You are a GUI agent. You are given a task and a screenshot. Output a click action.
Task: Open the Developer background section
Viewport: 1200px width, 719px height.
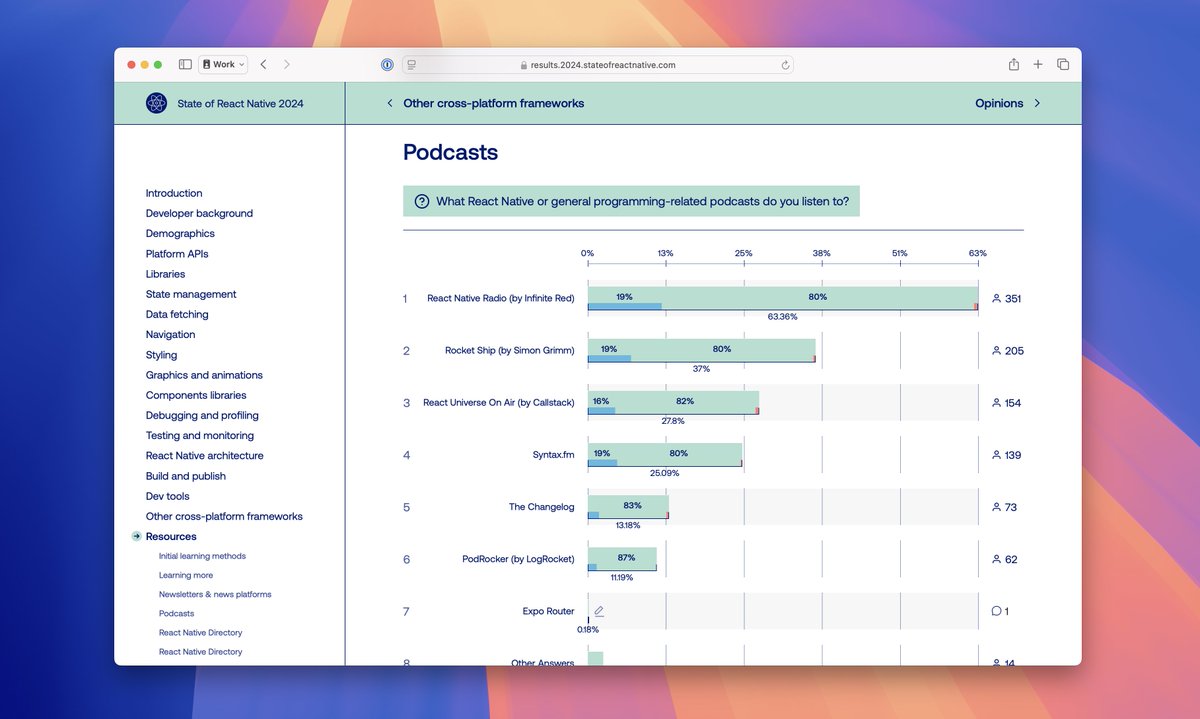tap(199, 213)
